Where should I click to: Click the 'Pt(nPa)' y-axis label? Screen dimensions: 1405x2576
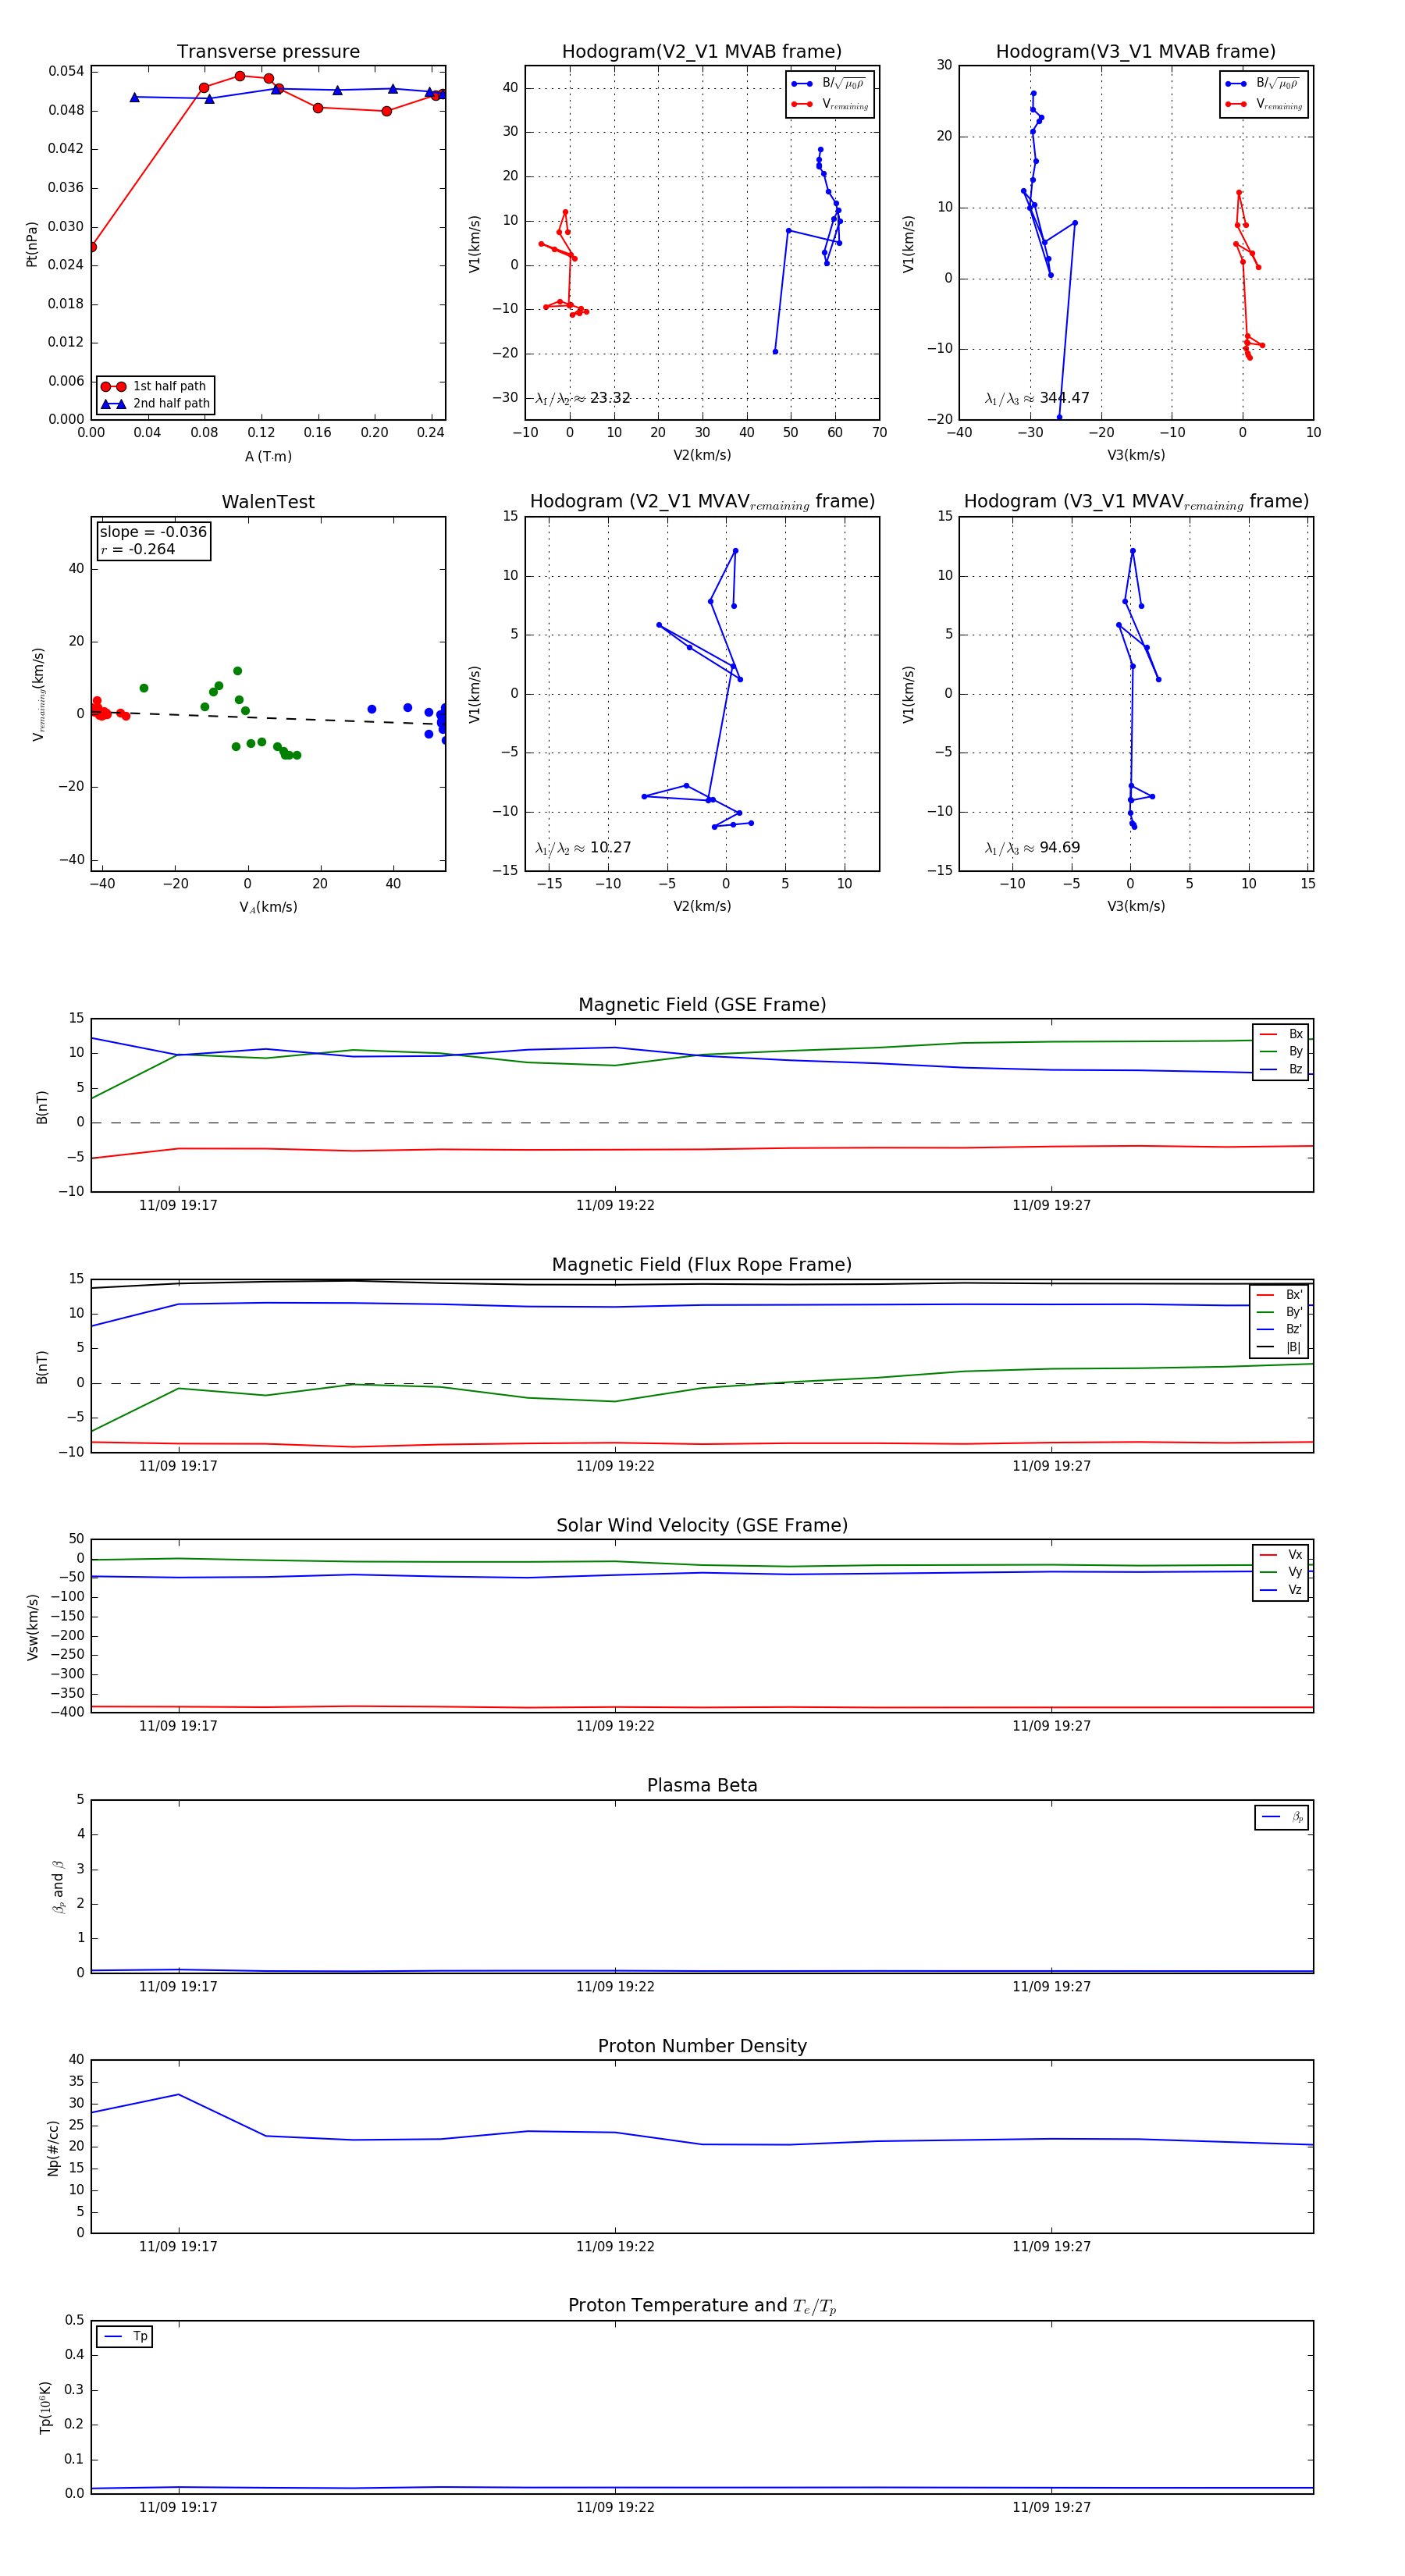(32, 244)
